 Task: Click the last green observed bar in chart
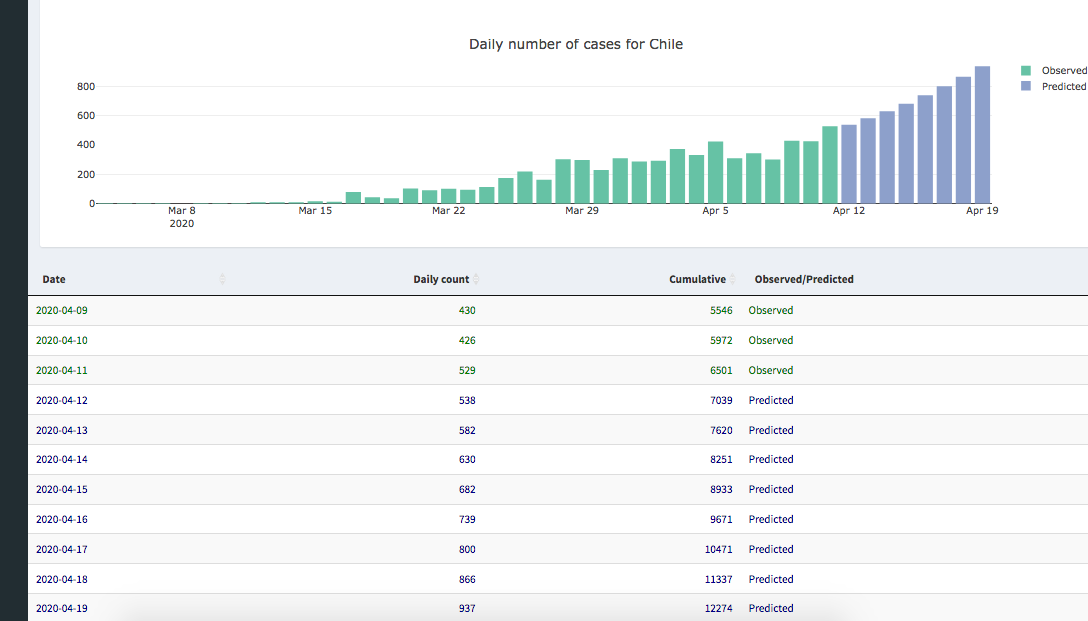pyautogui.click(x=830, y=165)
